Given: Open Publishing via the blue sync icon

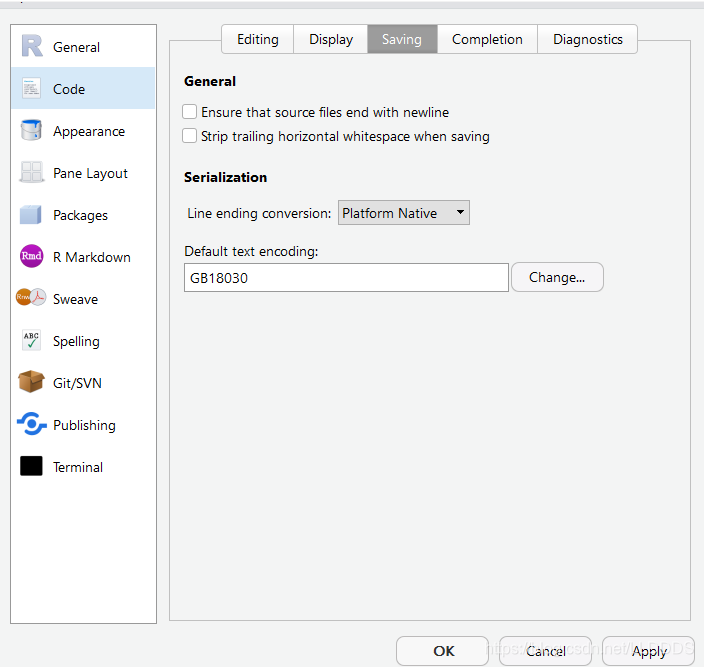Looking at the screenshot, I should coord(31,424).
